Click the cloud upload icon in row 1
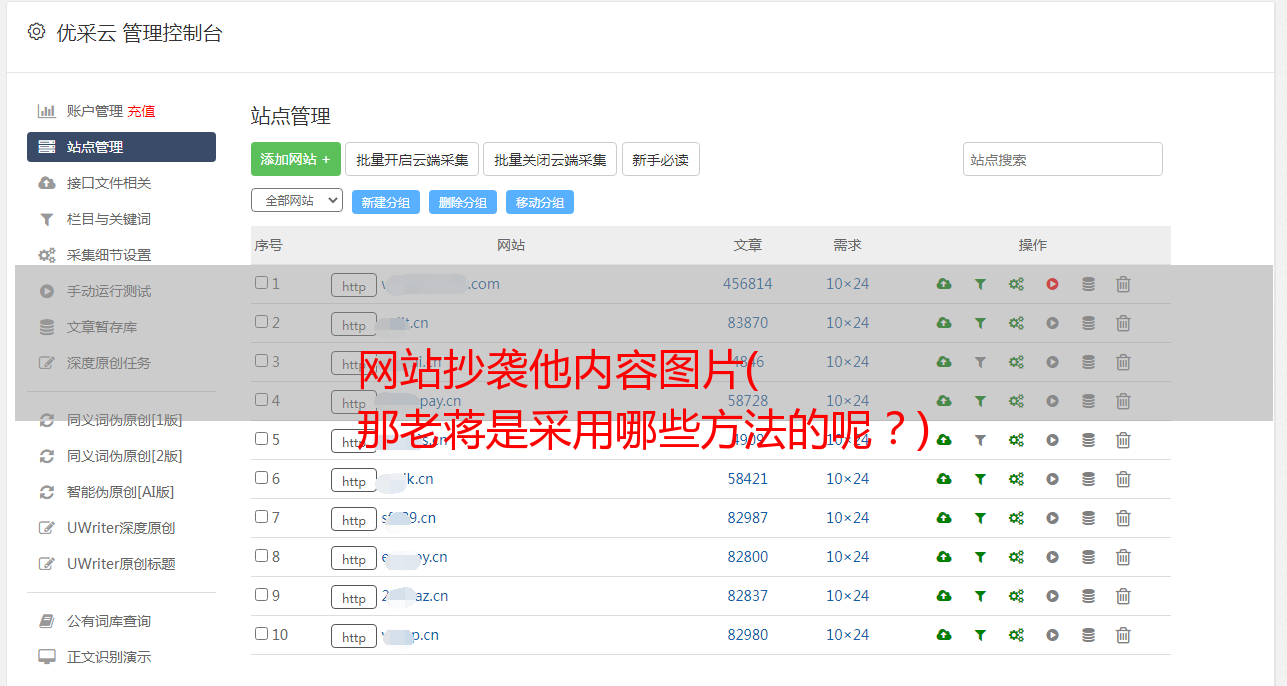This screenshot has width=1287, height=686. click(x=944, y=284)
